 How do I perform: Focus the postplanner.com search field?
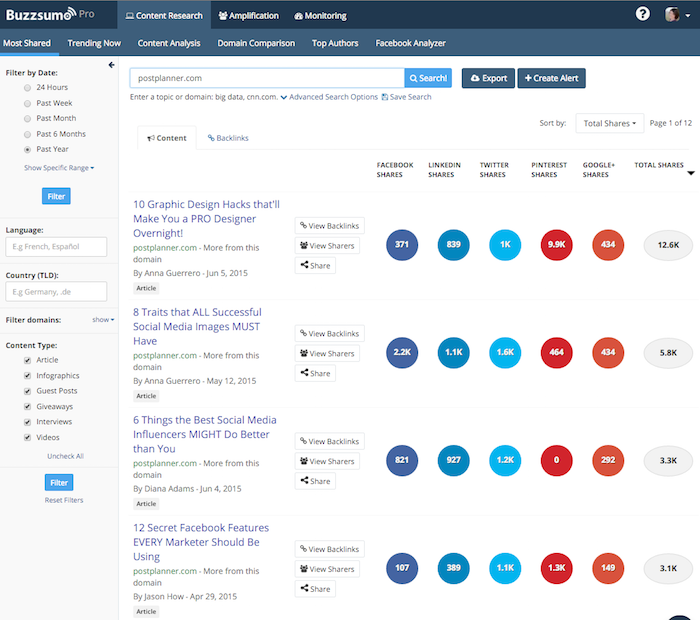267,78
